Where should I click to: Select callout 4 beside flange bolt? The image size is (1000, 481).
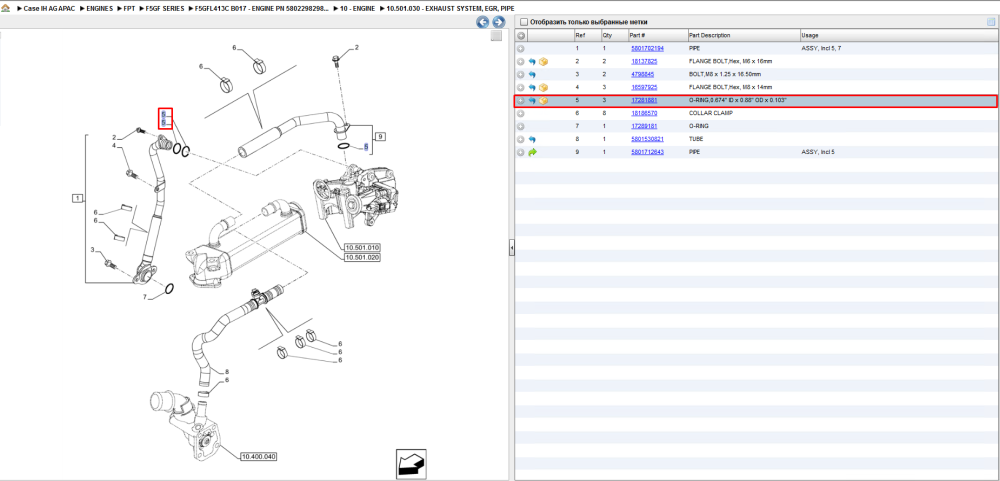(114, 146)
